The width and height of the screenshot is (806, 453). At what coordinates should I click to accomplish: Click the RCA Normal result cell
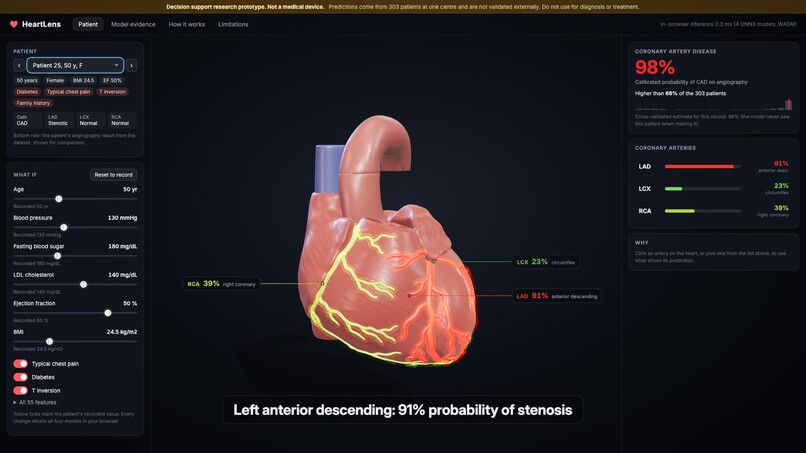(x=122, y=120)
